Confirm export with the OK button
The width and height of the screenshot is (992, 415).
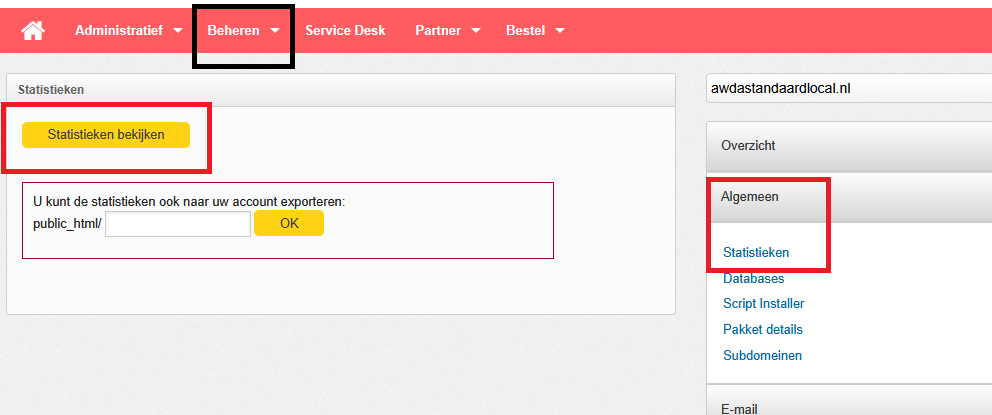click(289, 223)
